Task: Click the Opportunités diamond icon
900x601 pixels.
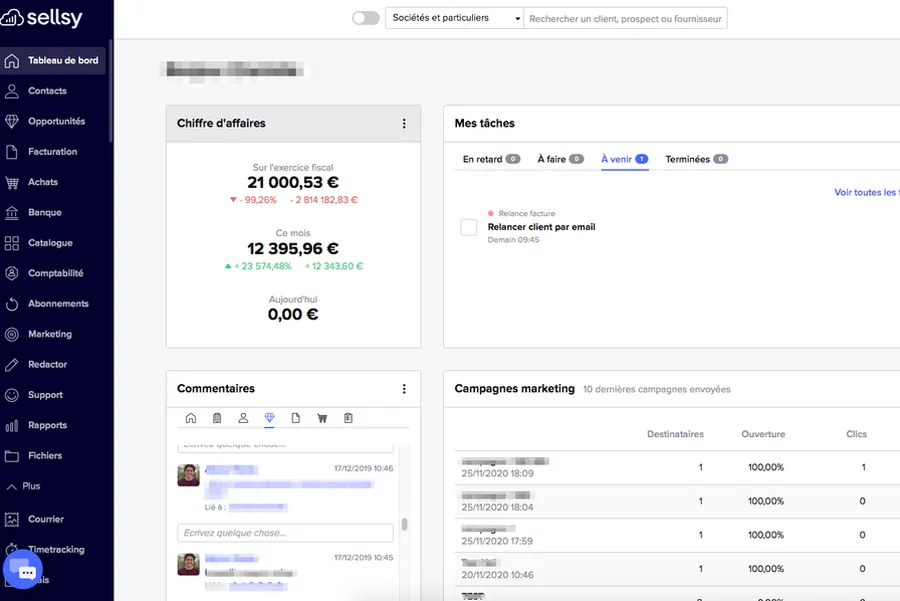Action: click(x=11, y=121)
